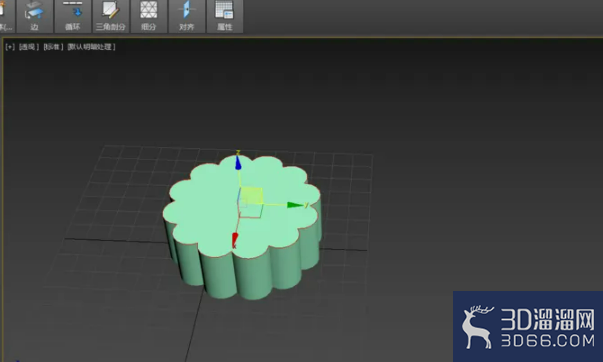
Task: Open the 属性 (Properties) ribbon panel
Action: pyautogui.click(x=225, y=16)
